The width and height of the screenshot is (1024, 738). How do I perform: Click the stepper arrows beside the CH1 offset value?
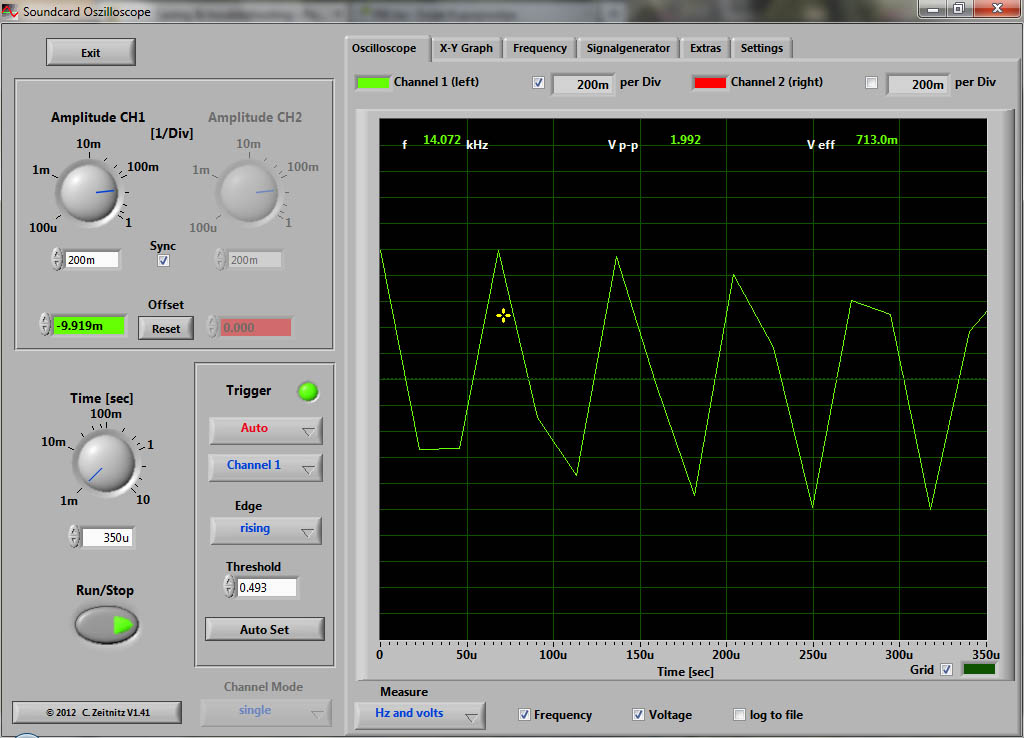[x=44, y=325]
